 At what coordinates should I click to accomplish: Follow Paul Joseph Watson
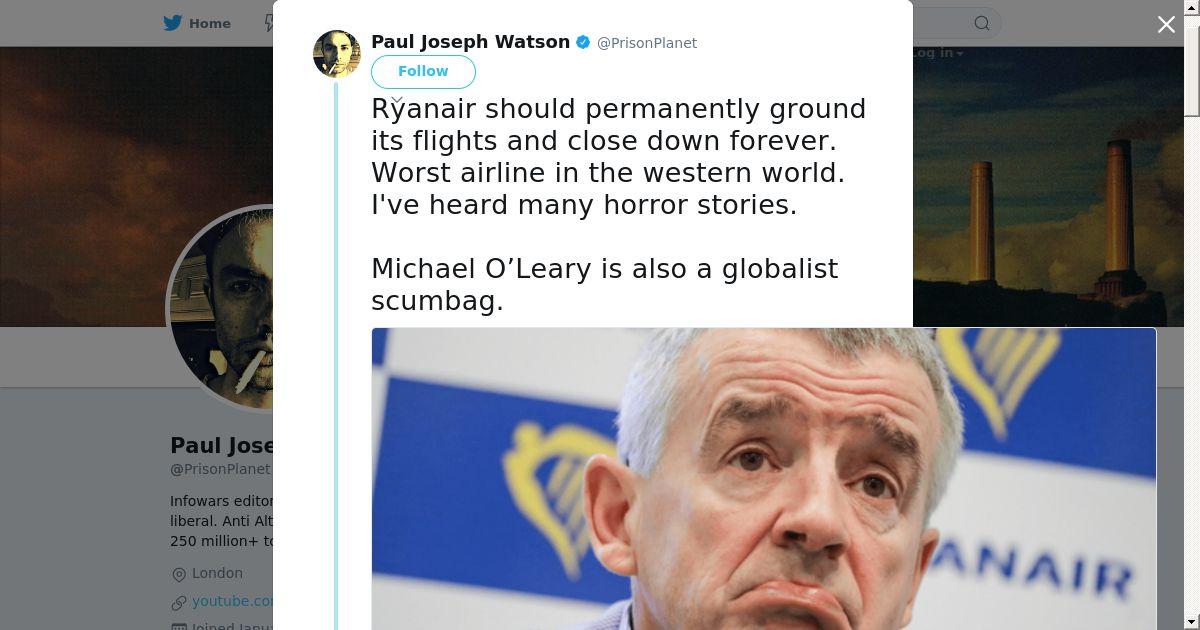click(x=423, y=71)
